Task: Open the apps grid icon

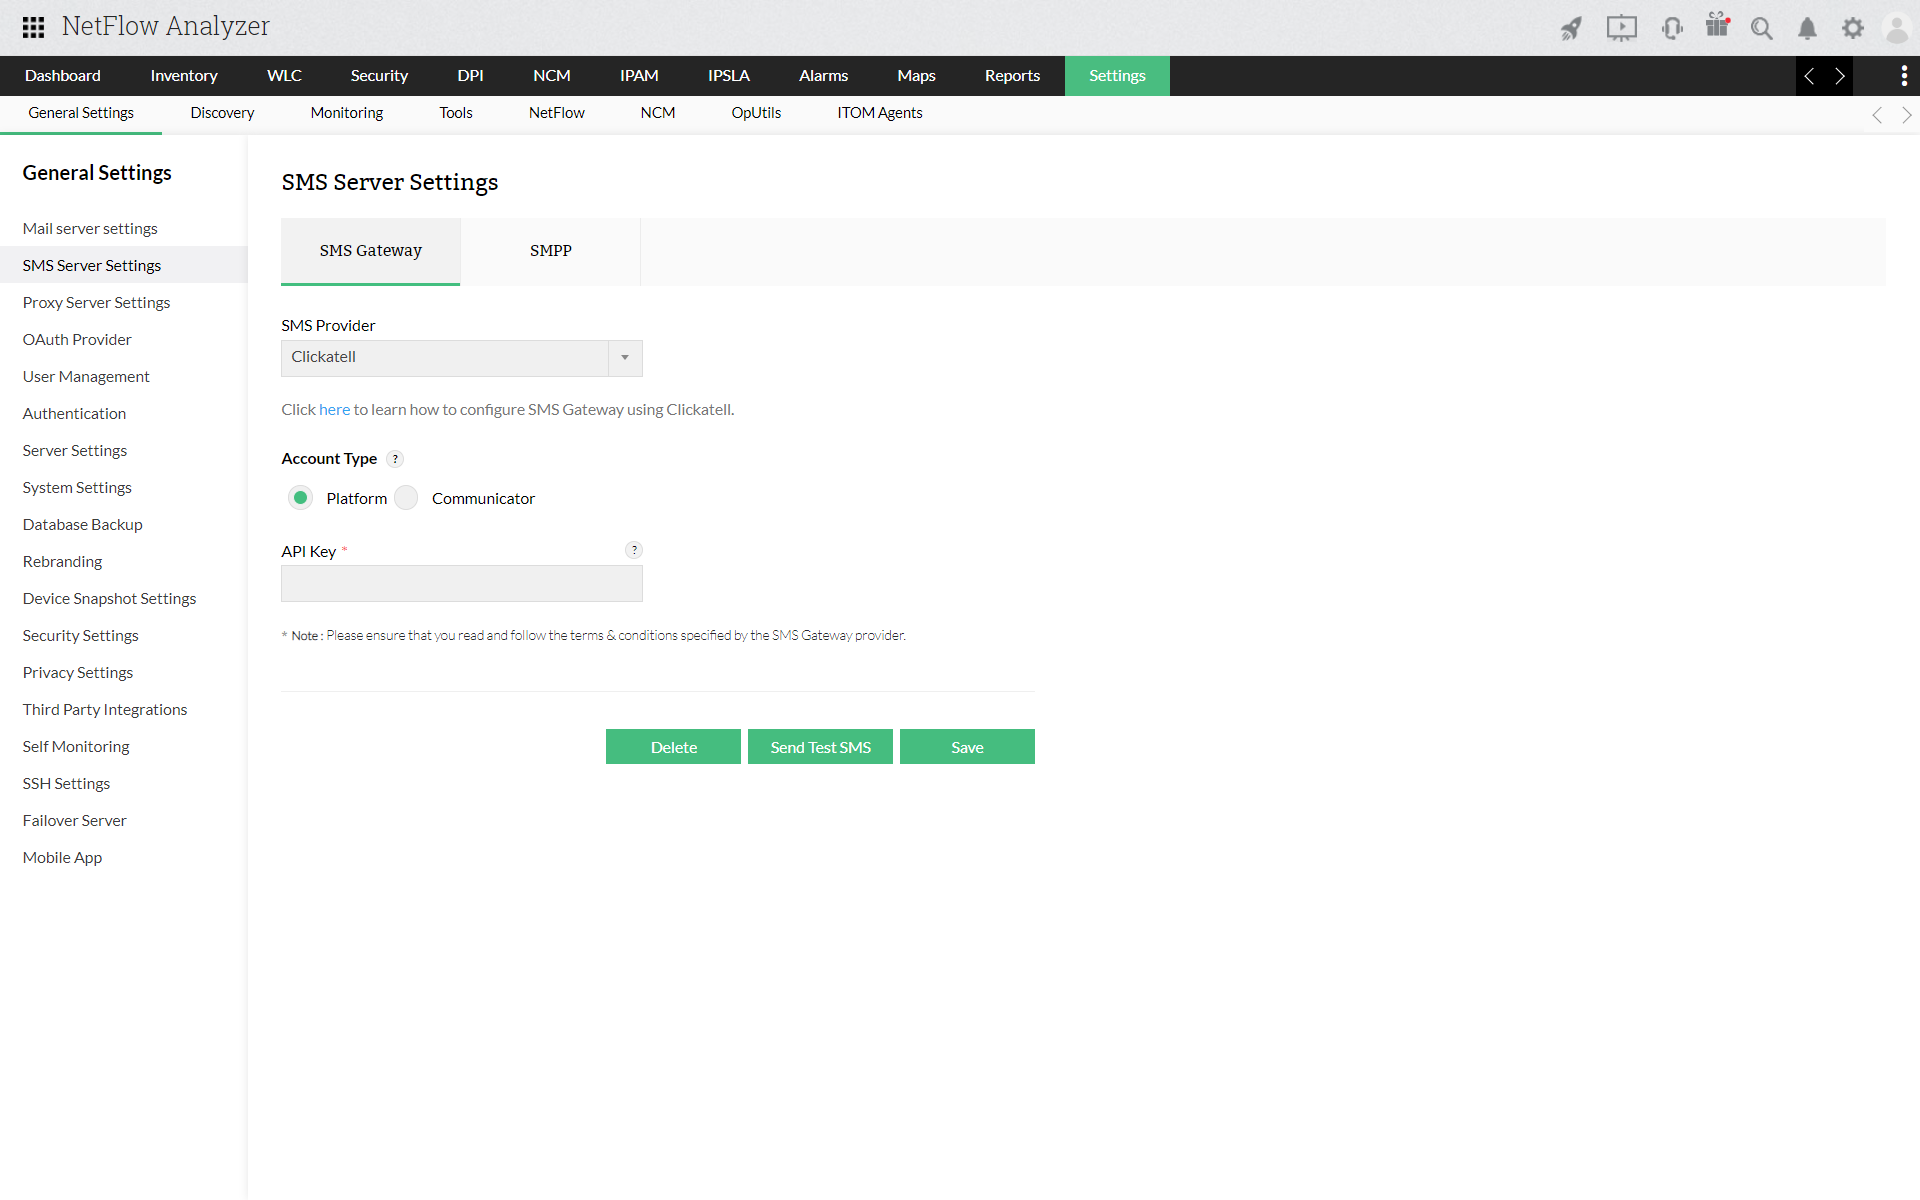Action: click(32, 27)
